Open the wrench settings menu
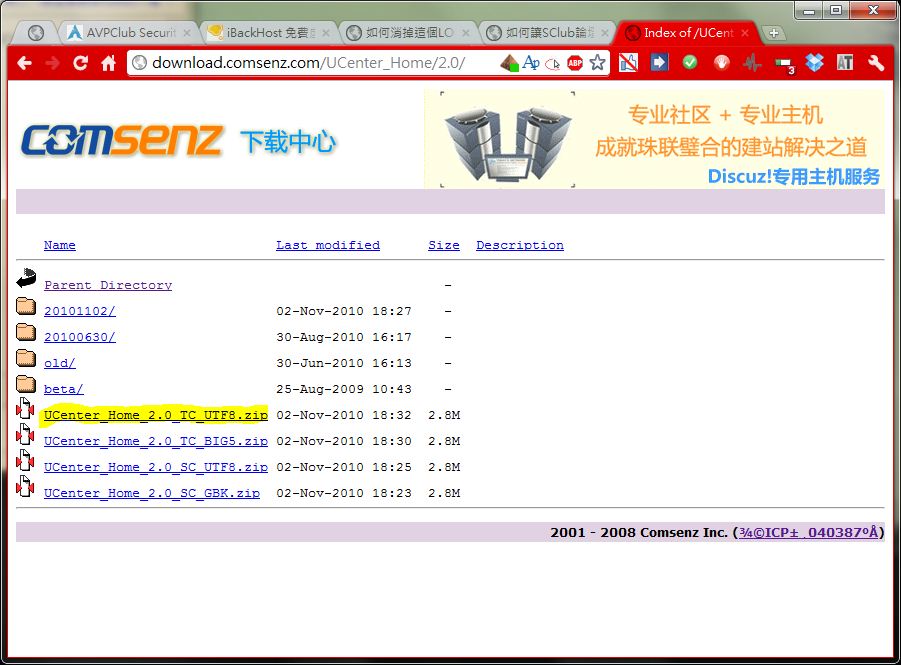Viewport: 901px width, 665px height. point(877,63)
